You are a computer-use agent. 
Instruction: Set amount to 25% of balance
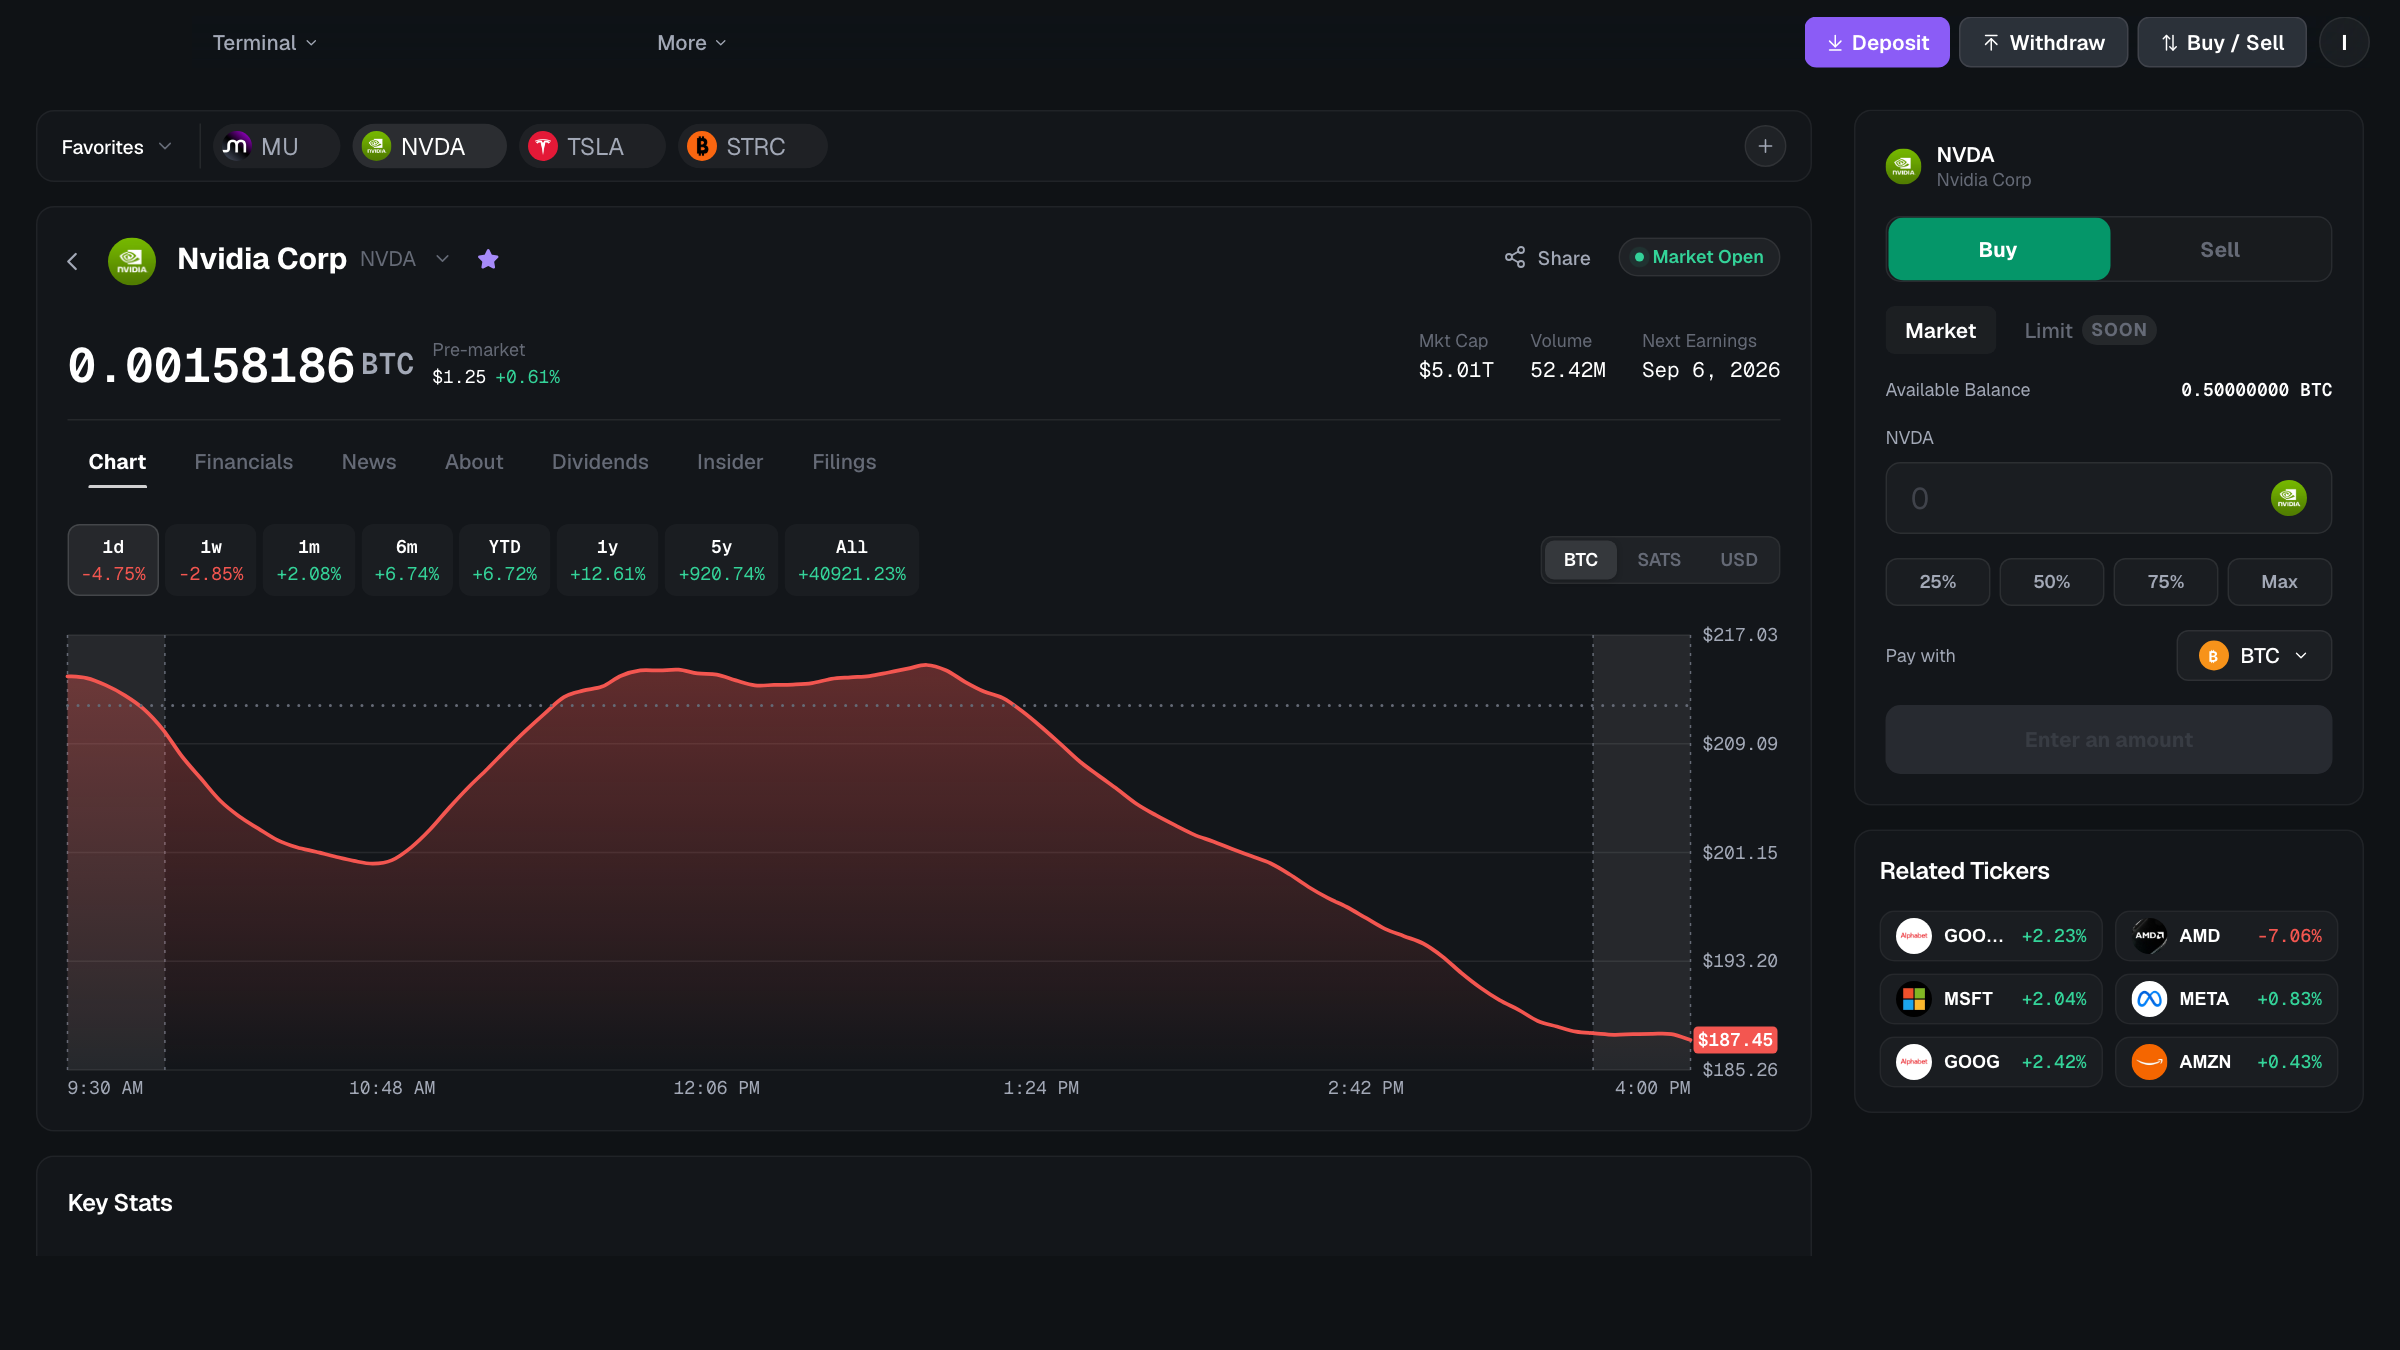pyautogui.click(x=1938, y=582)
